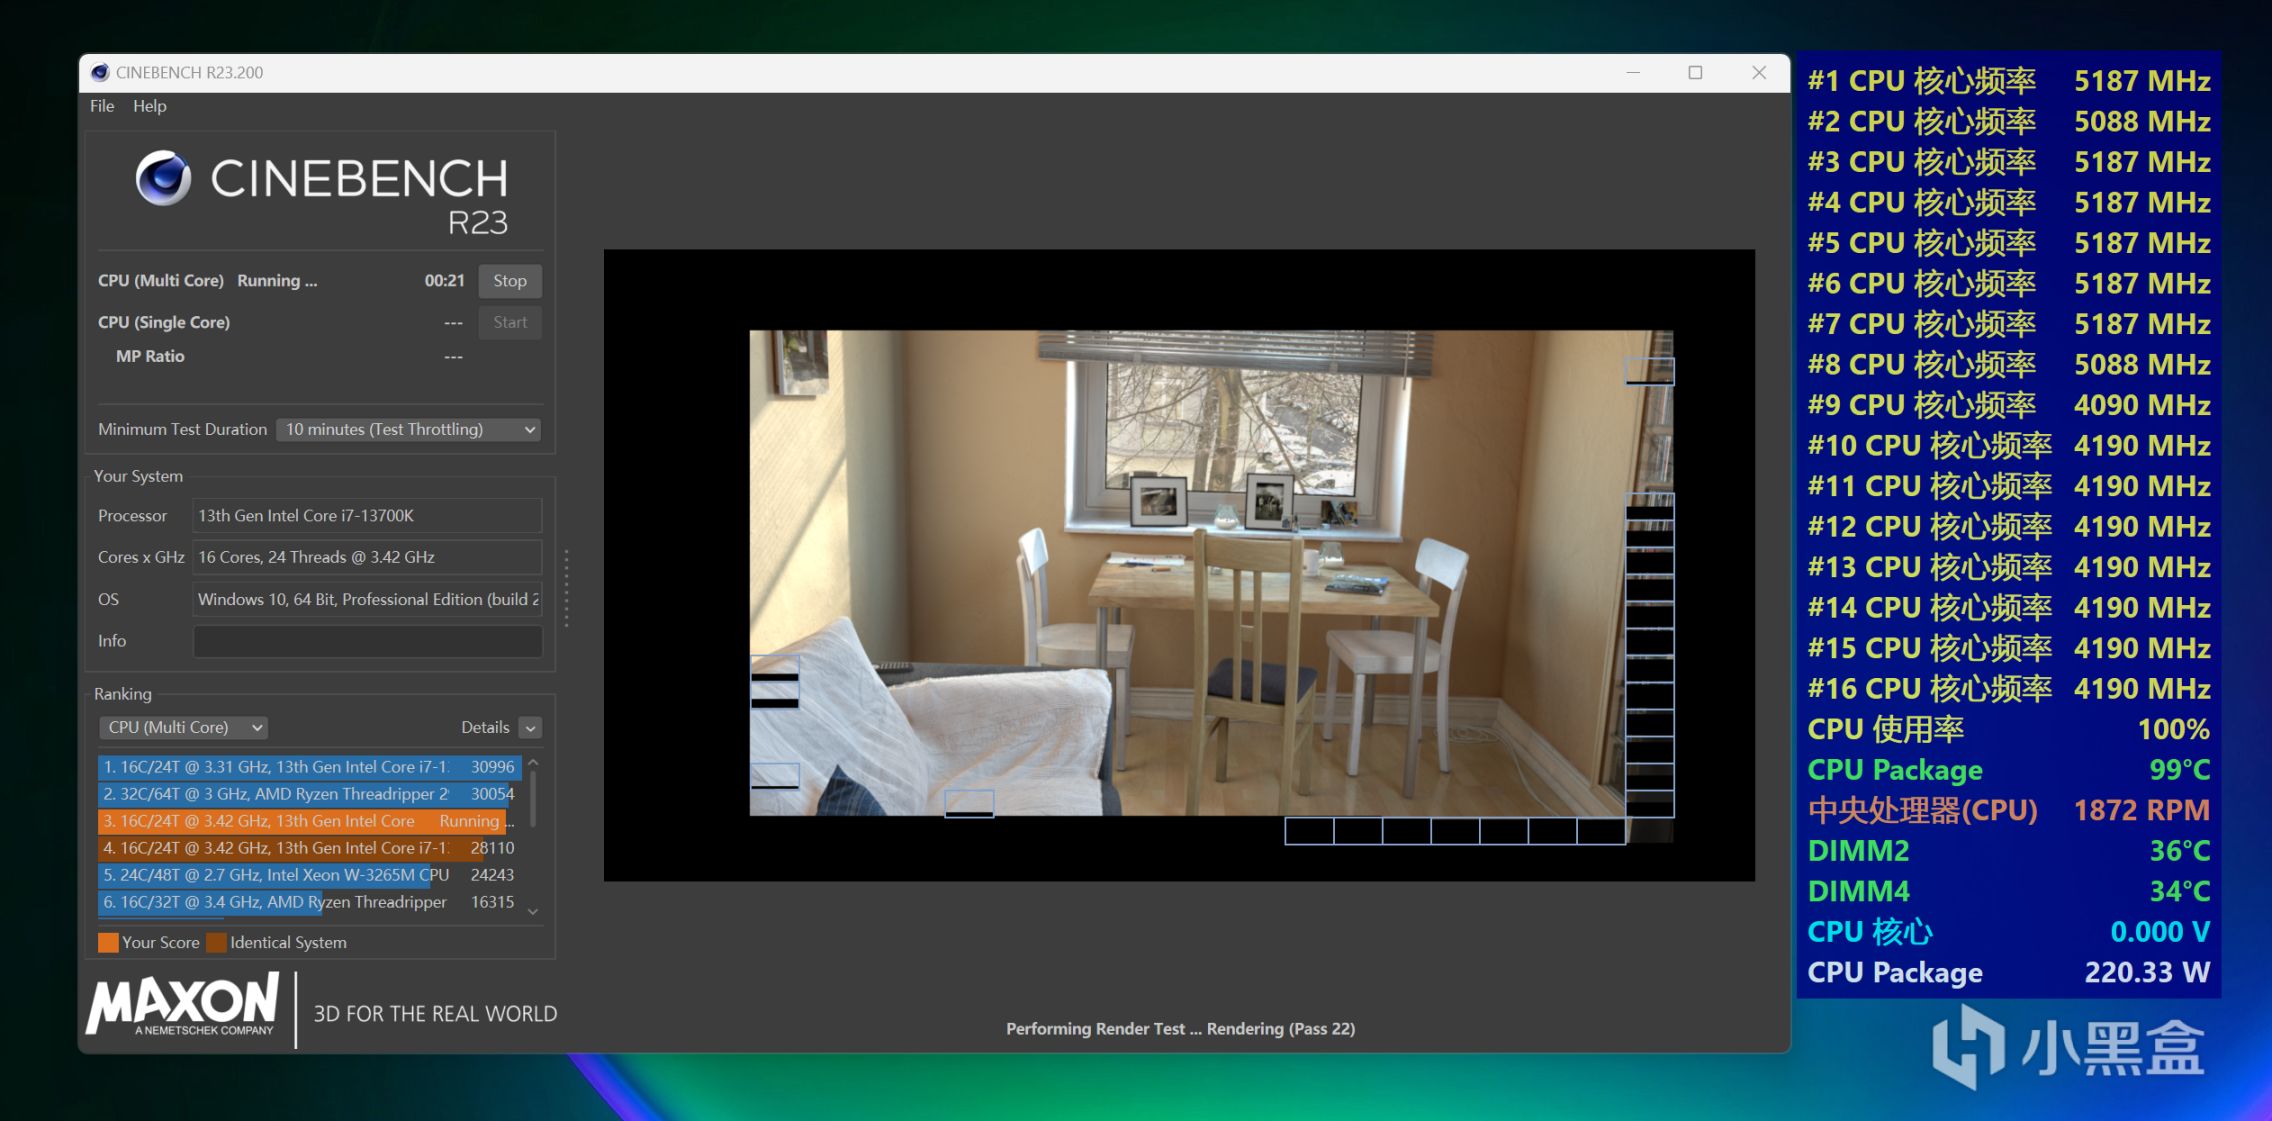The height and width of the screenshot is (1121, 2272).
Task: Minimize the Cinebench window
Action: [x=1633, y=72]
